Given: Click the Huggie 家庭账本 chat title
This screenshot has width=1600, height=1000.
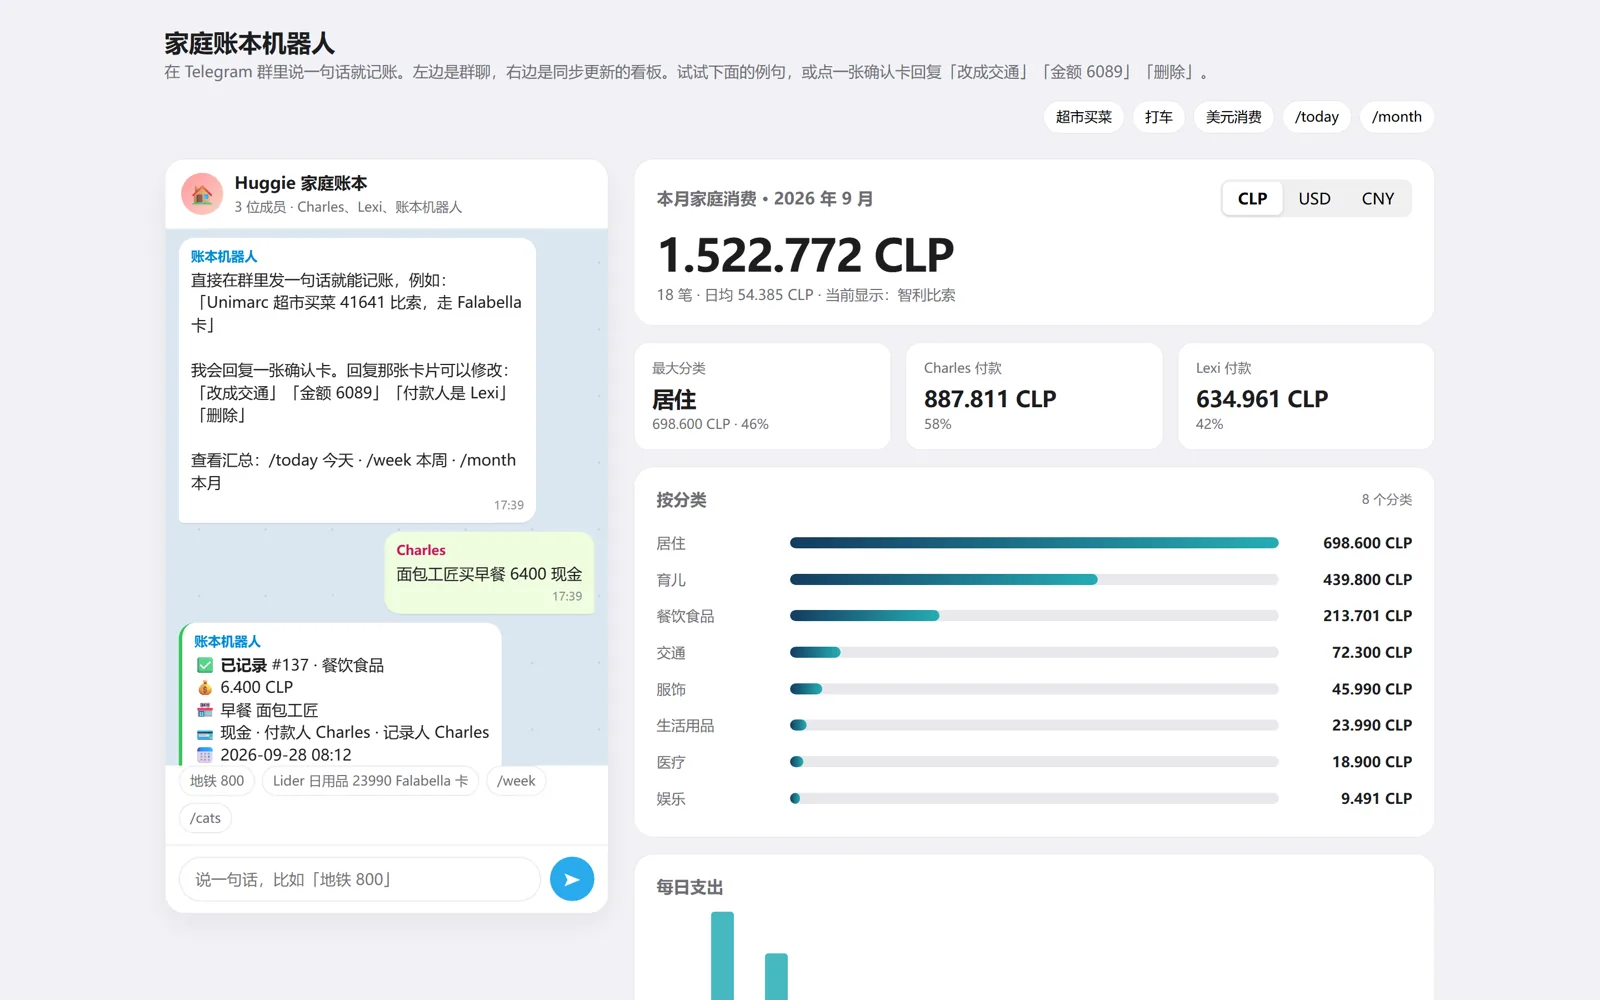Looking at the screenshot, I should [x=301, y=183].
